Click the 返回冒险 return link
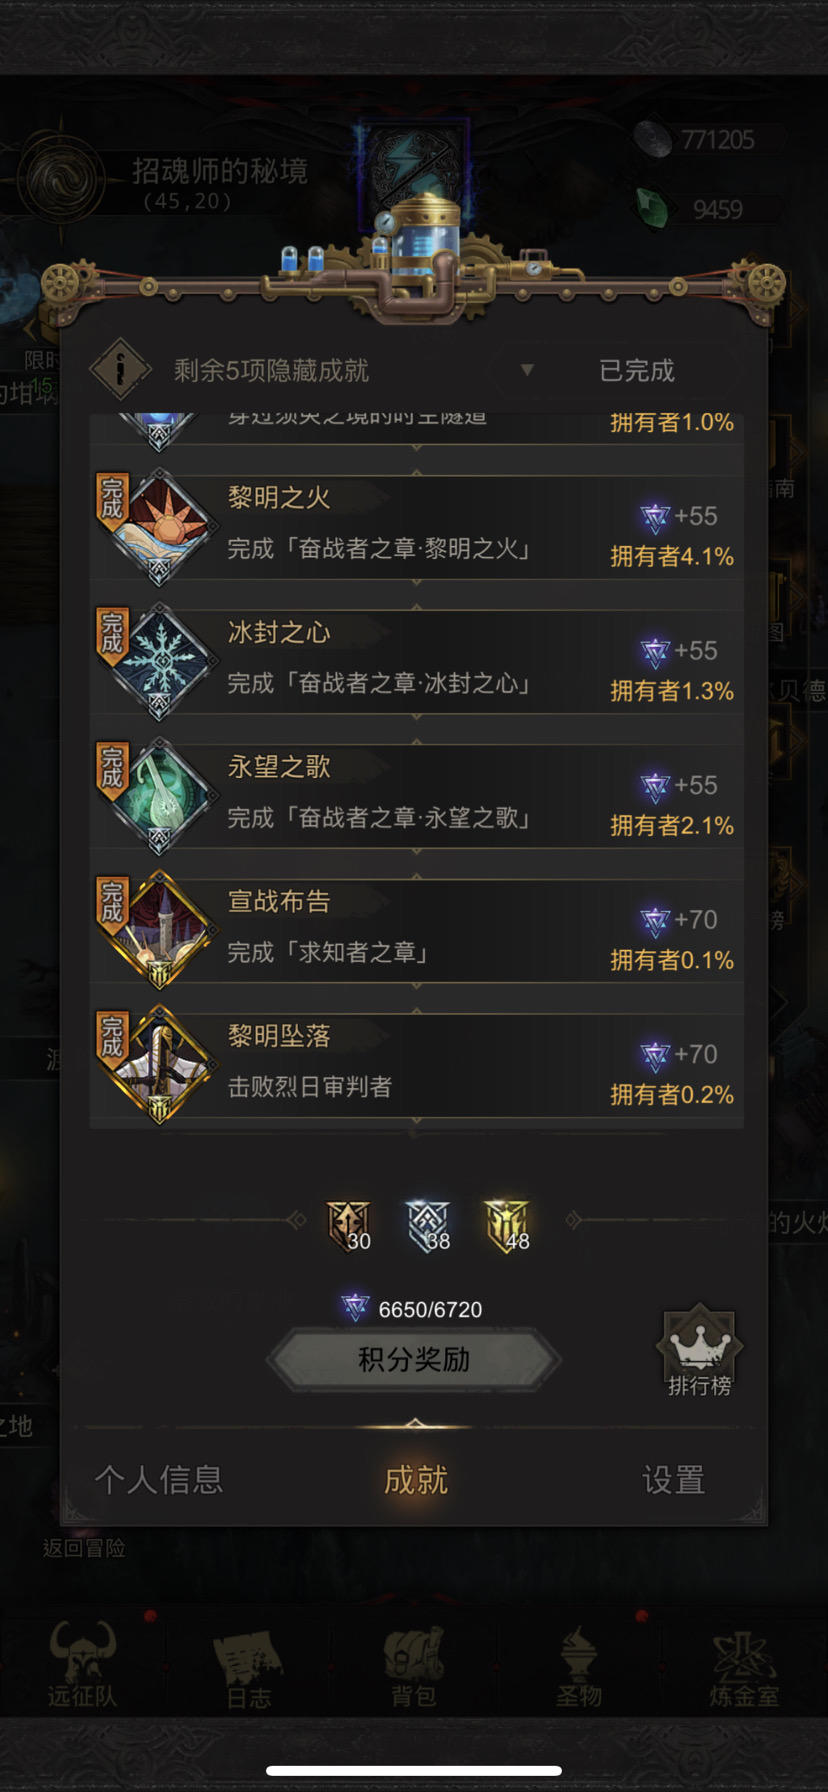This screenshot has height=1792, width=828. pos(84,1548)
